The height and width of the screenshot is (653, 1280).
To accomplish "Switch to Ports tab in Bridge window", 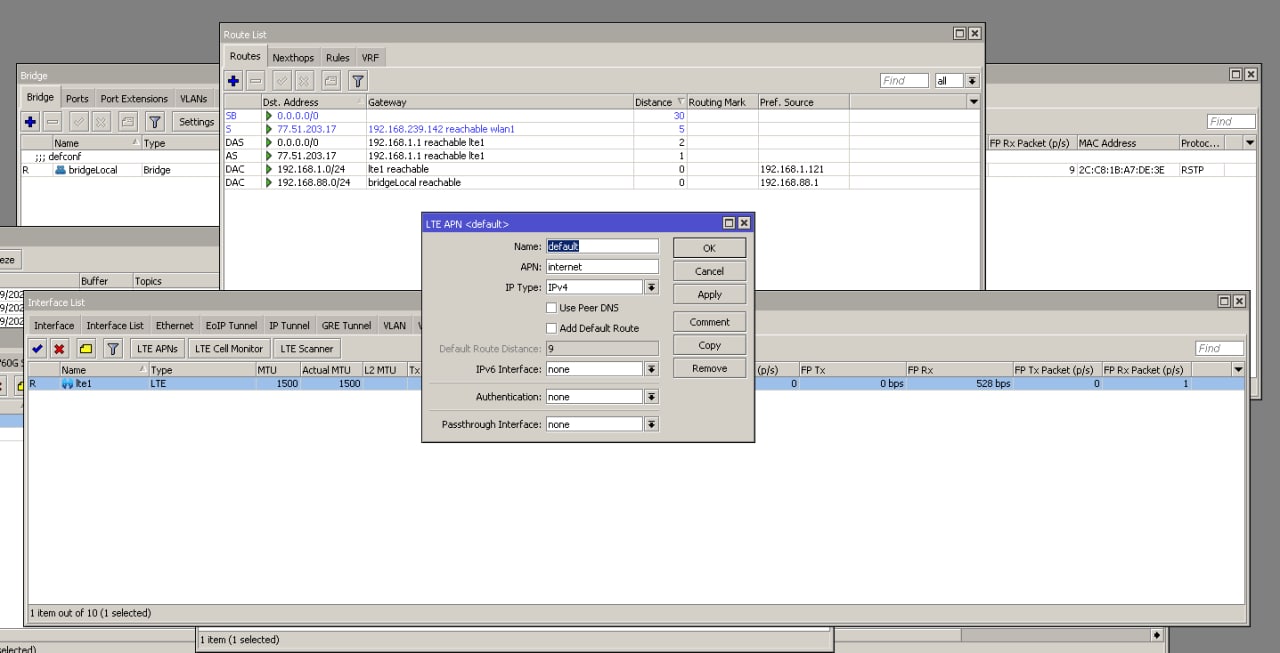I will [x=77, y=99].
